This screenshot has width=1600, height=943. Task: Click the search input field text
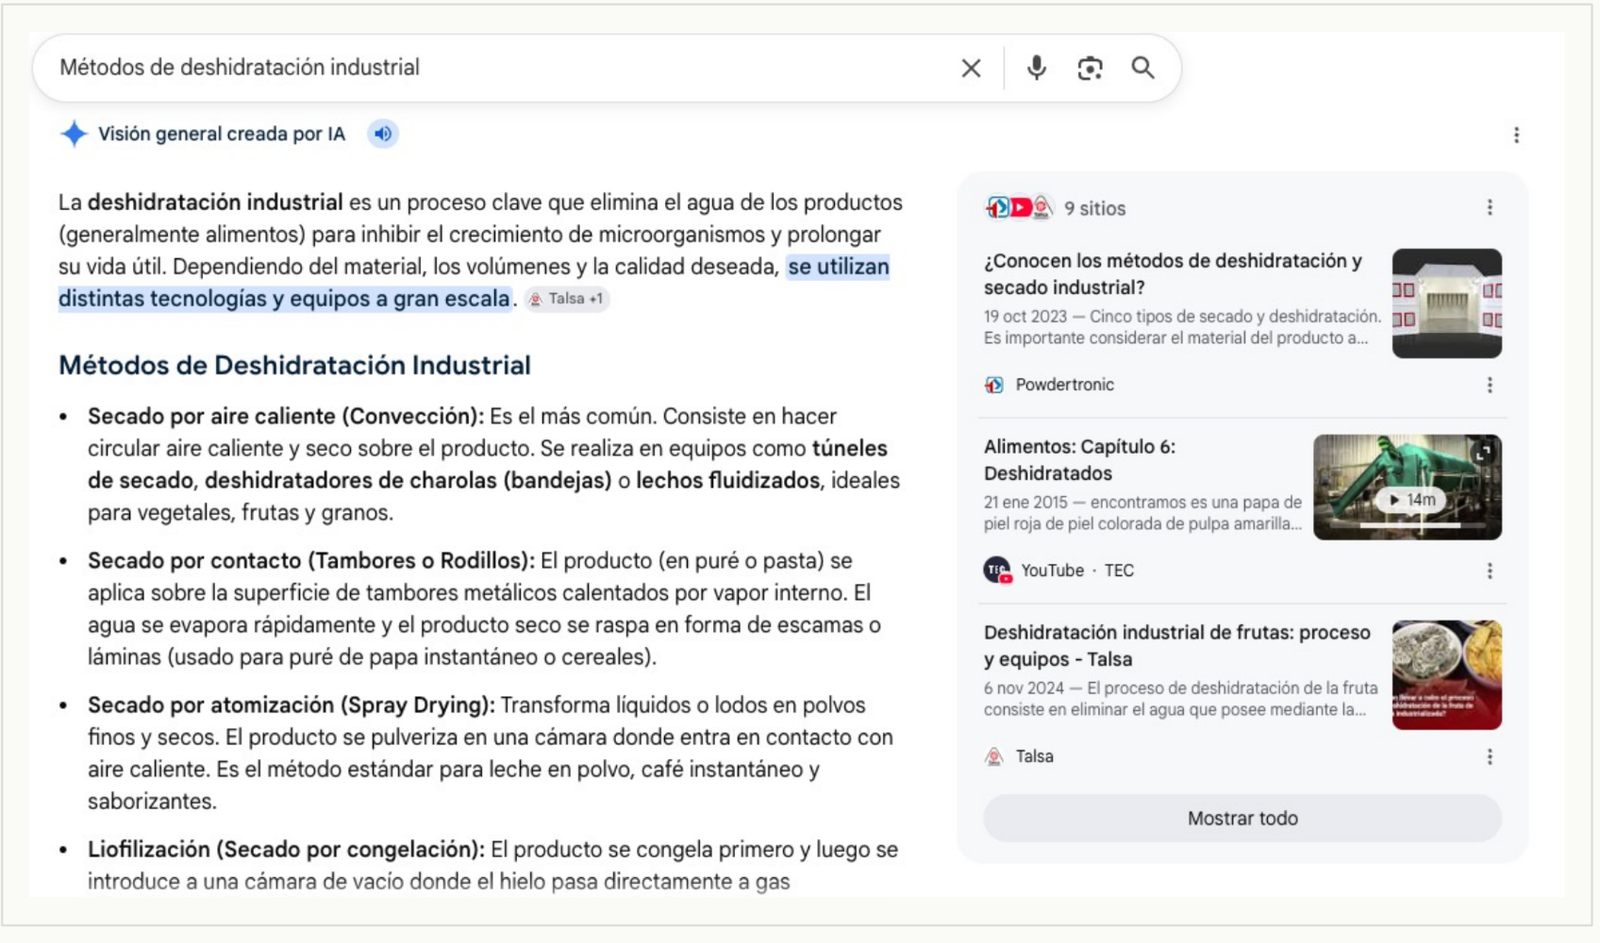point(240,67)
